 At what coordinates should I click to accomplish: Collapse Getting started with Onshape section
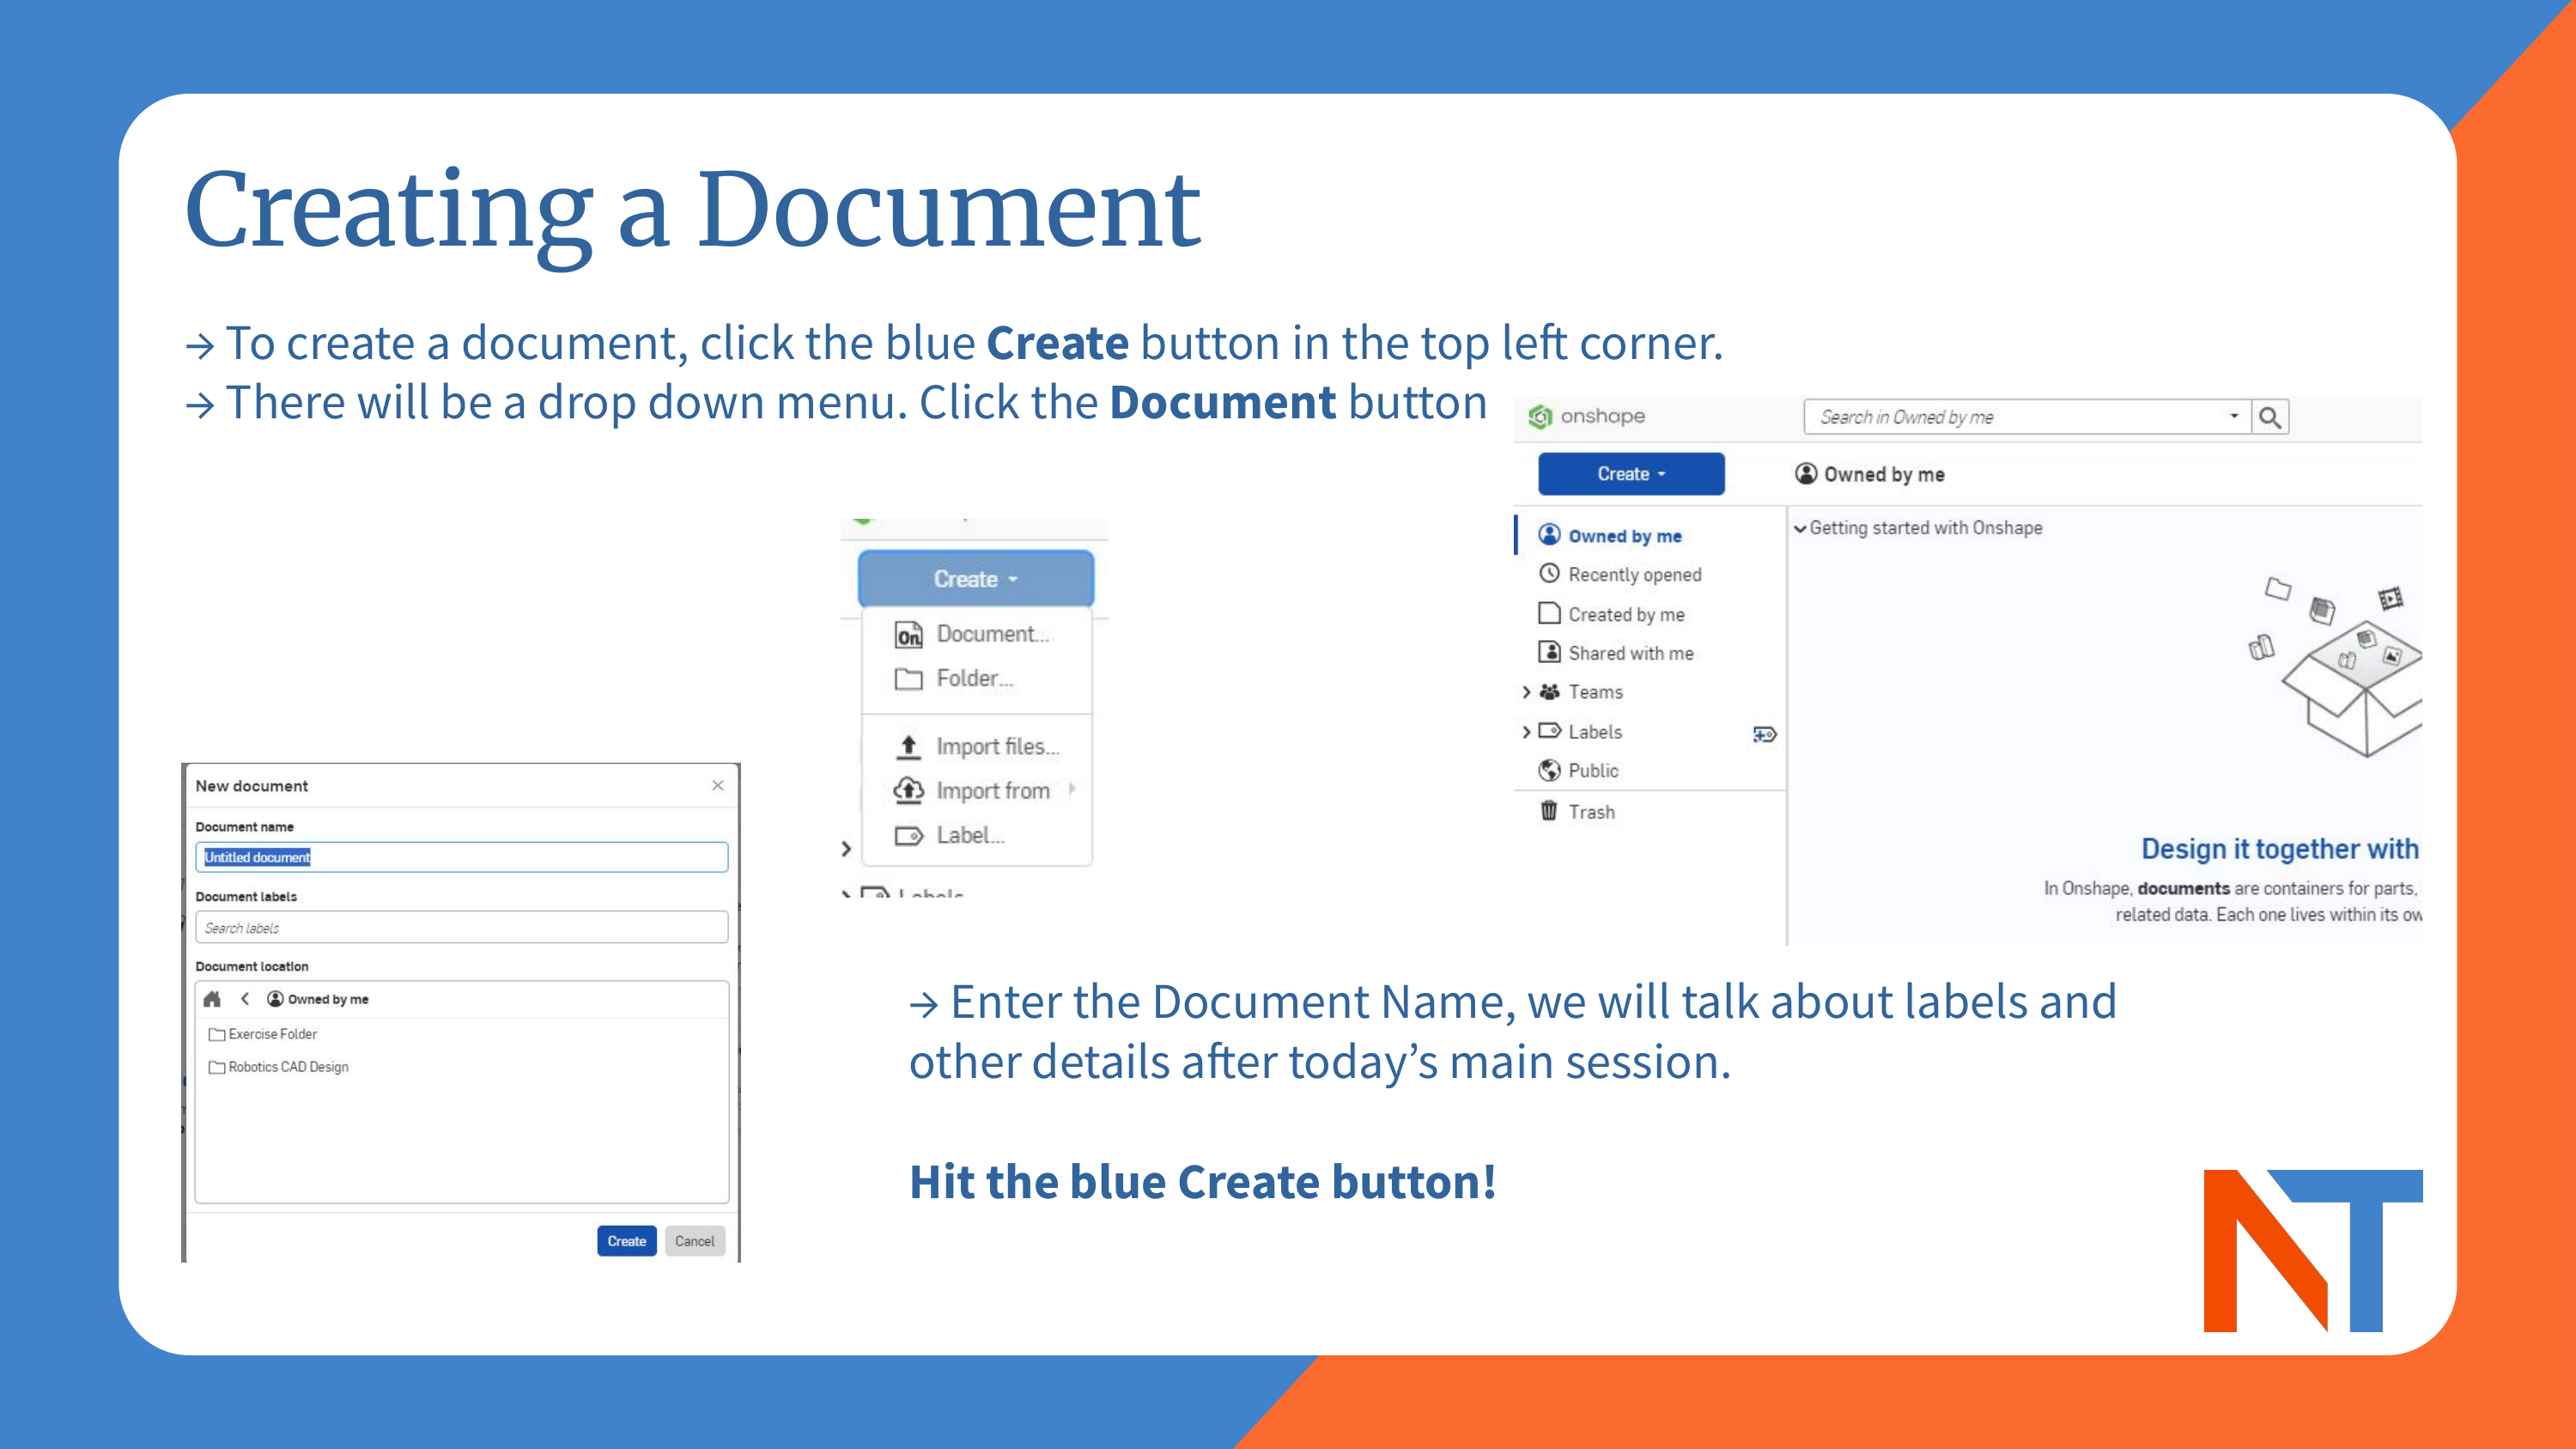coord(1800,528)
